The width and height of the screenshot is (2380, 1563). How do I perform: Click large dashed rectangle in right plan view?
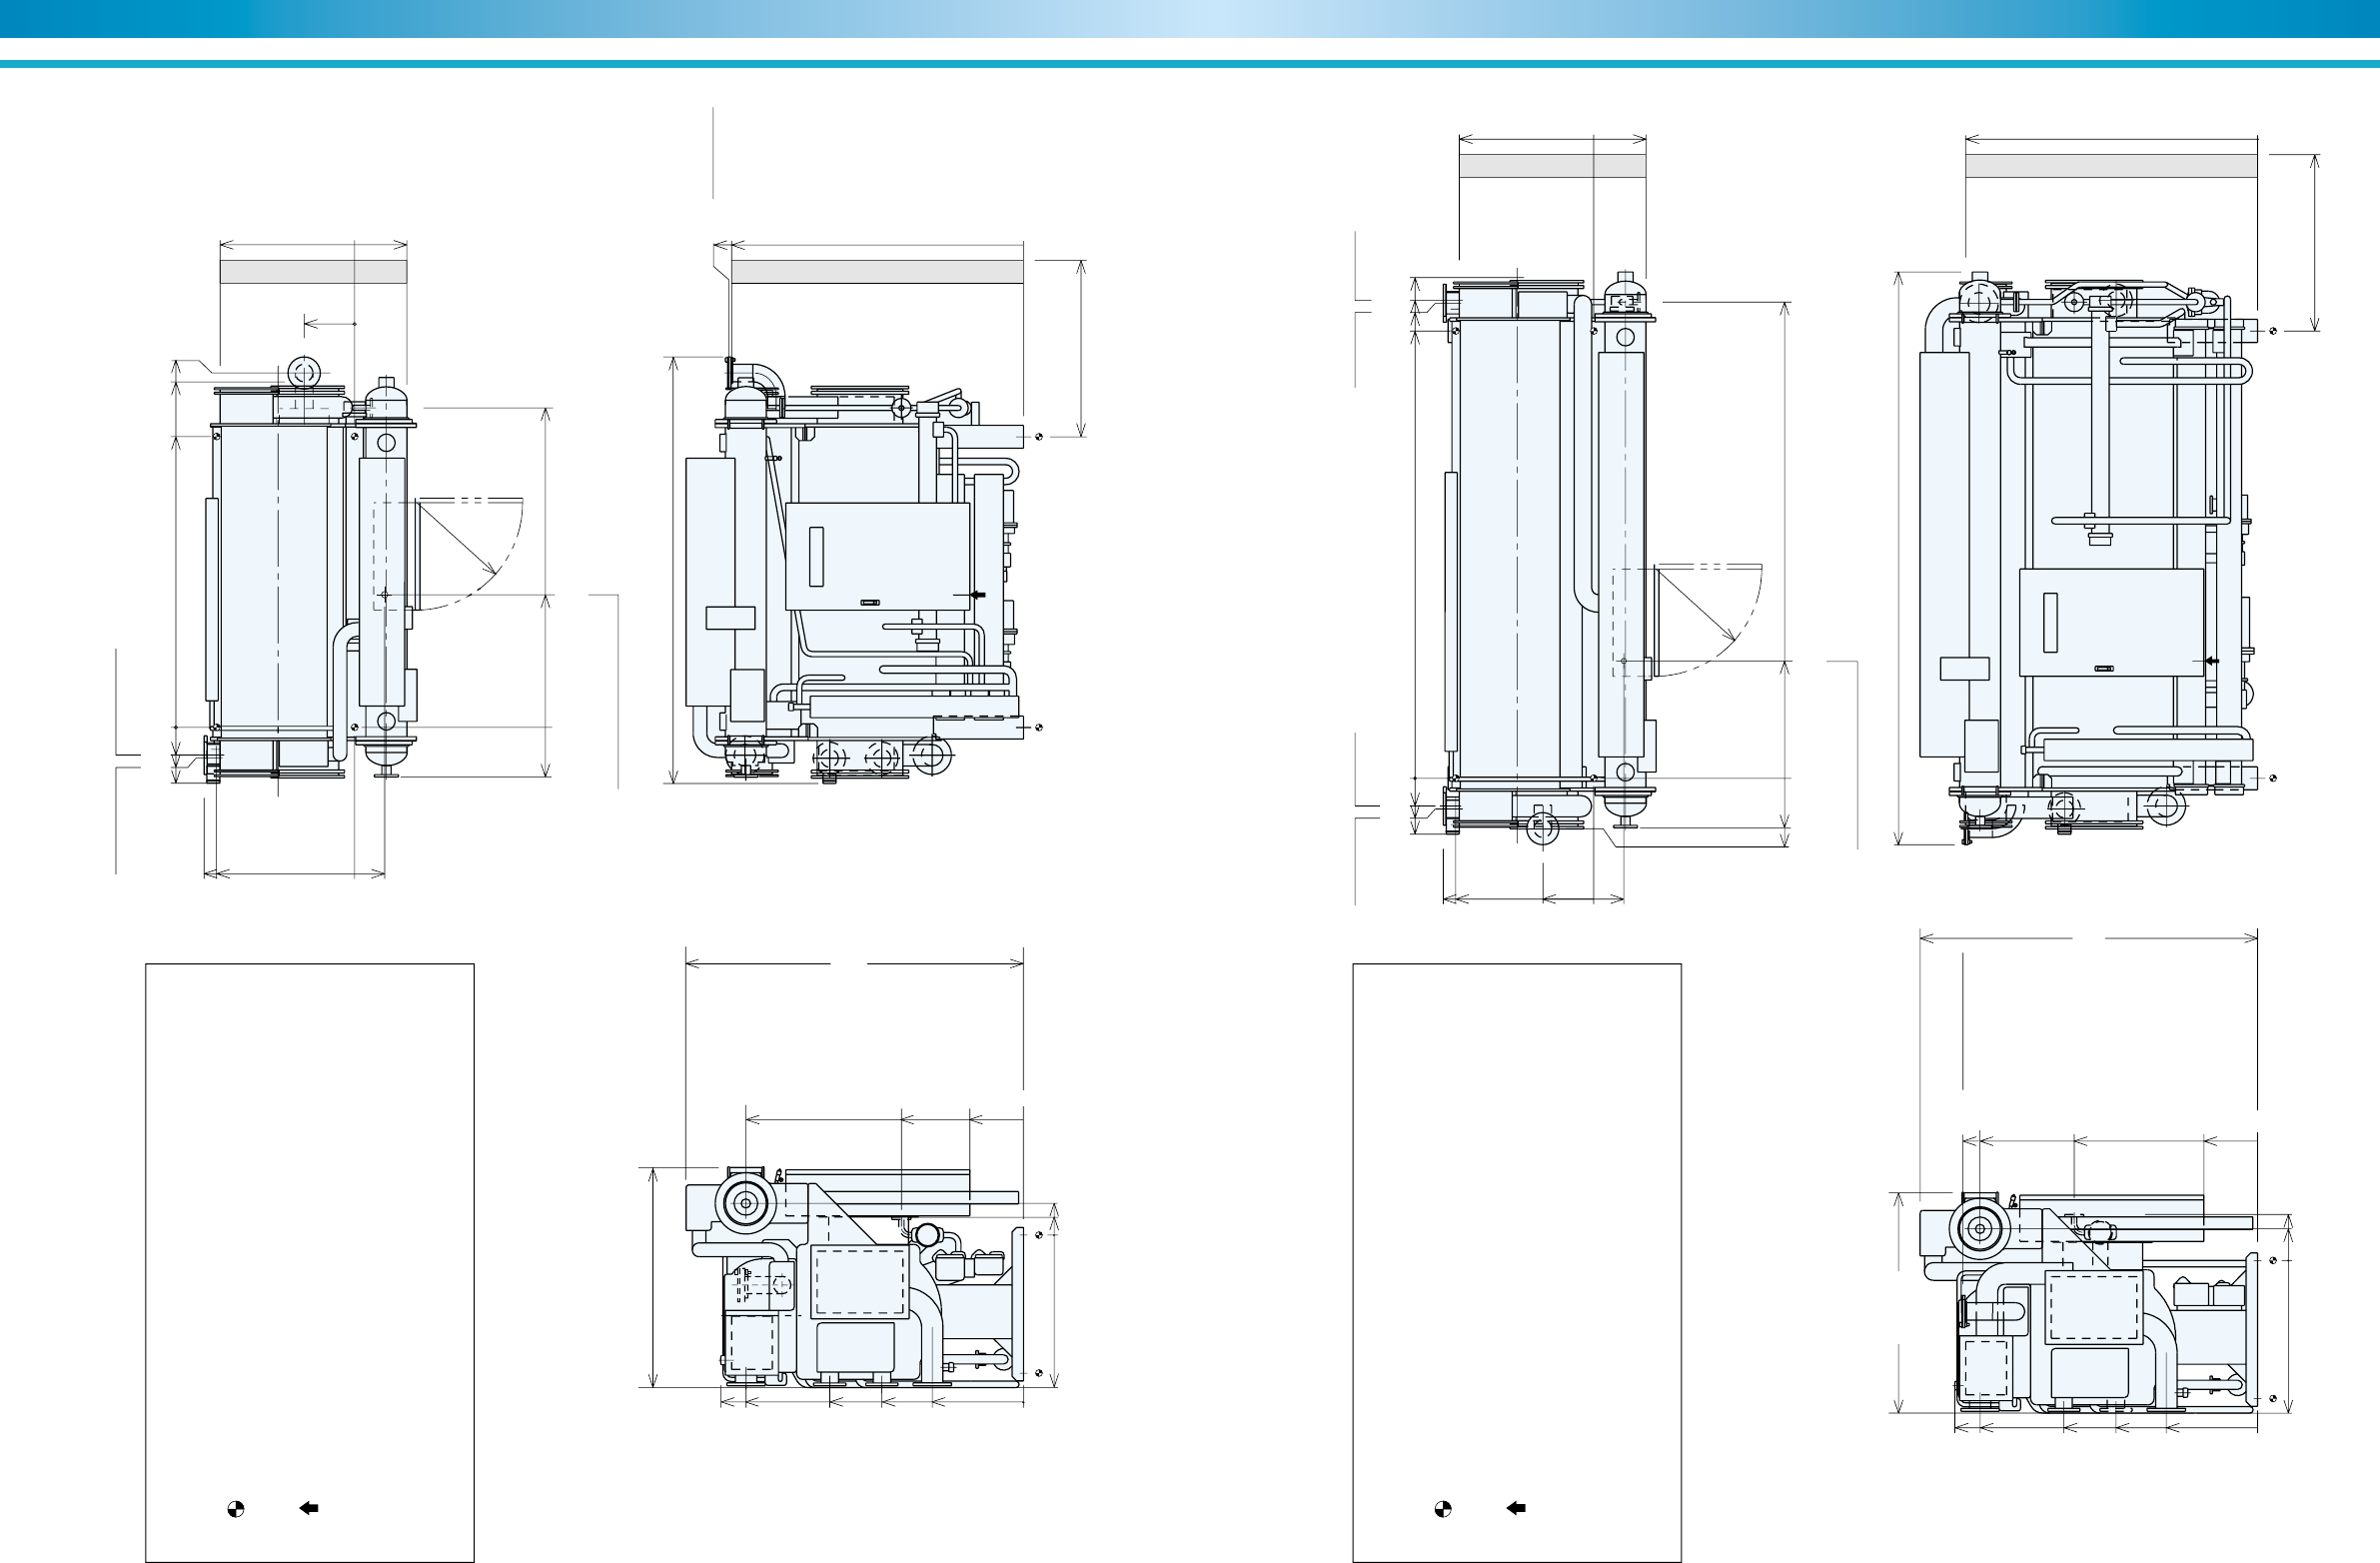pyautogui.click(x=2094, y=1306)
